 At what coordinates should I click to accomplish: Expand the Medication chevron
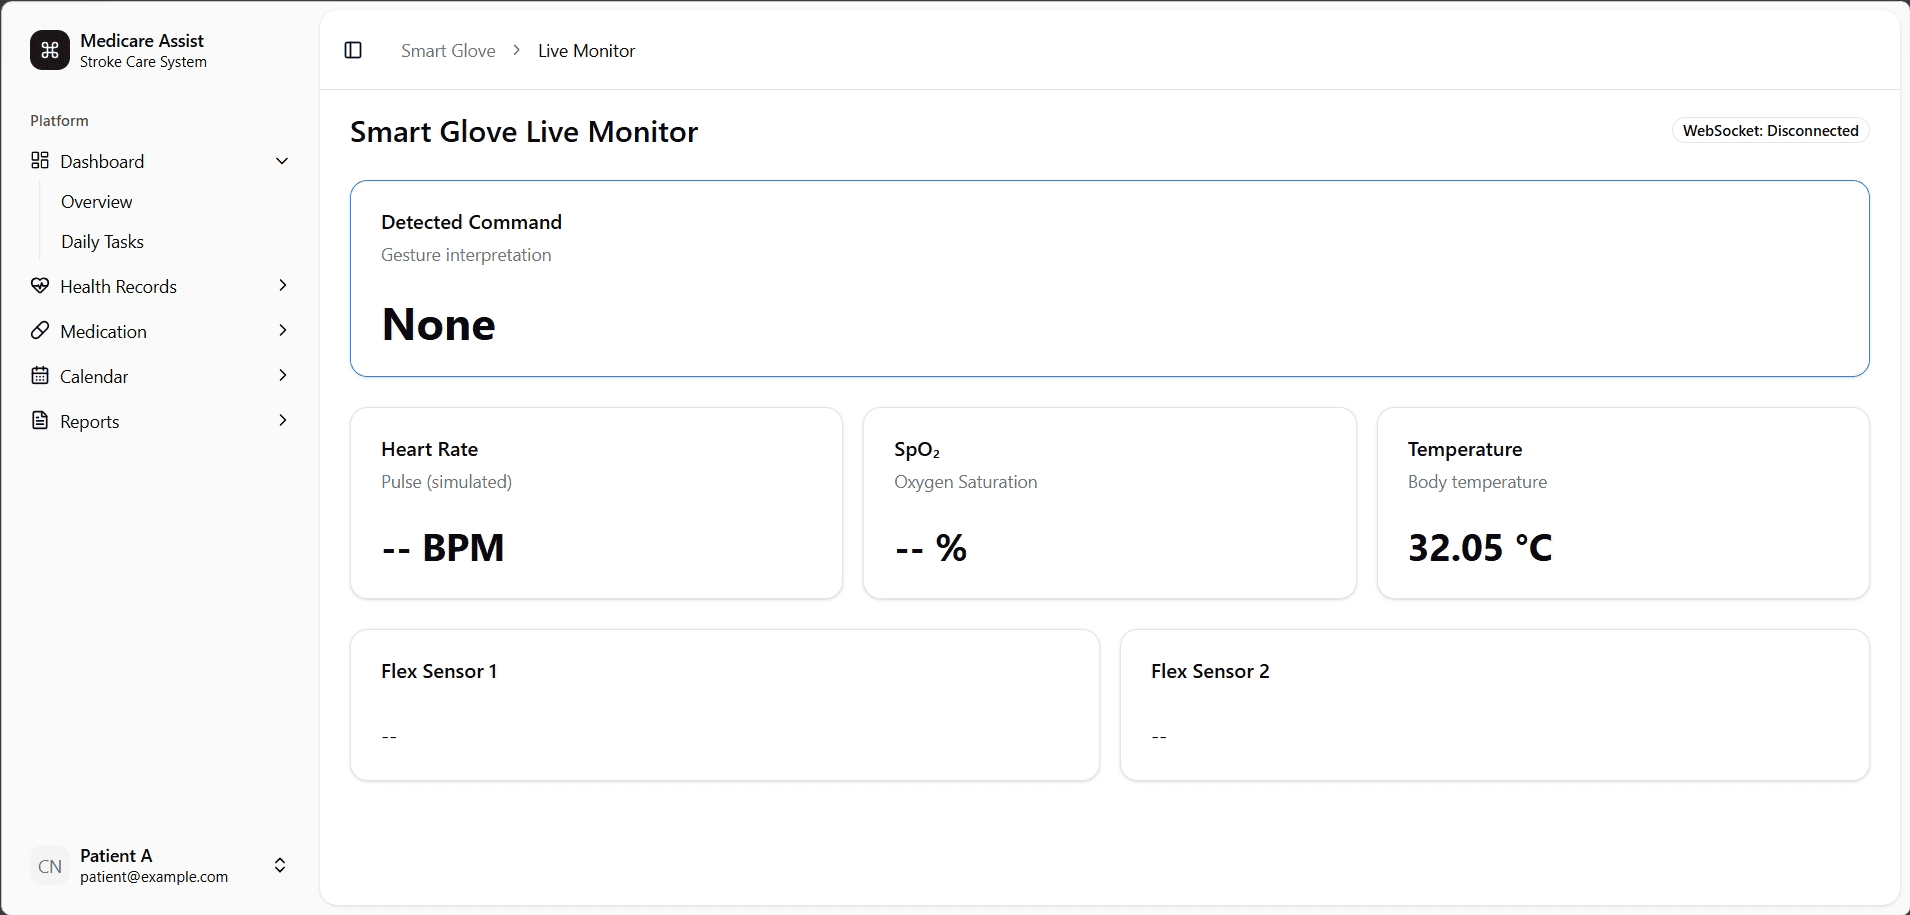pyautogui.click(x=283, y=330)
